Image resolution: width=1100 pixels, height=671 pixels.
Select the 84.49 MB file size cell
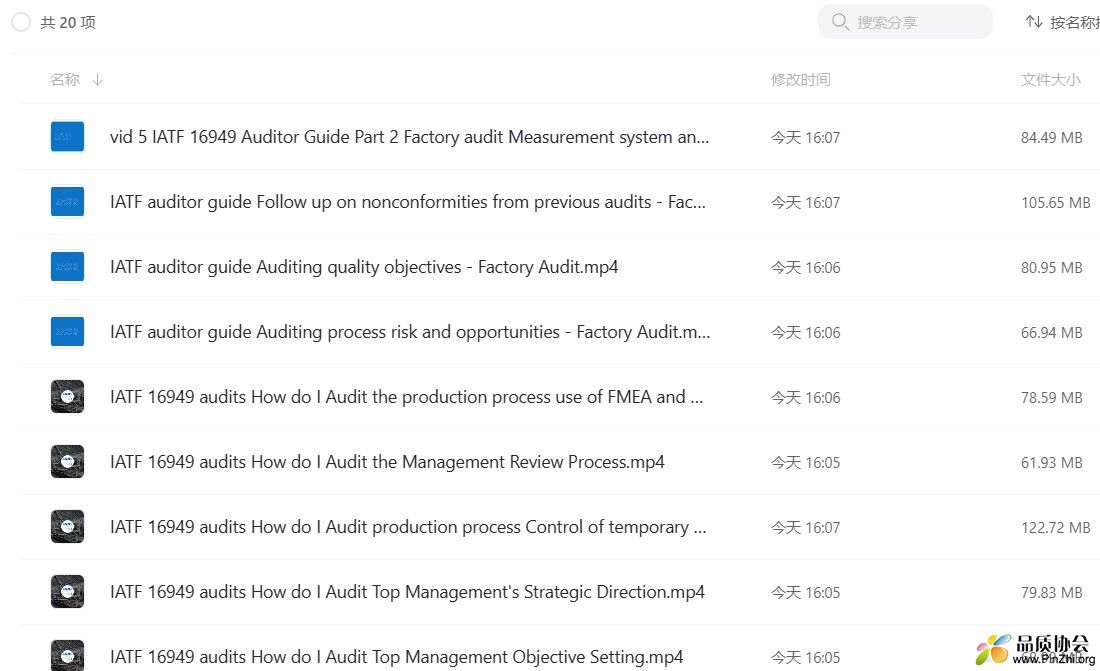click(1052, 138)
